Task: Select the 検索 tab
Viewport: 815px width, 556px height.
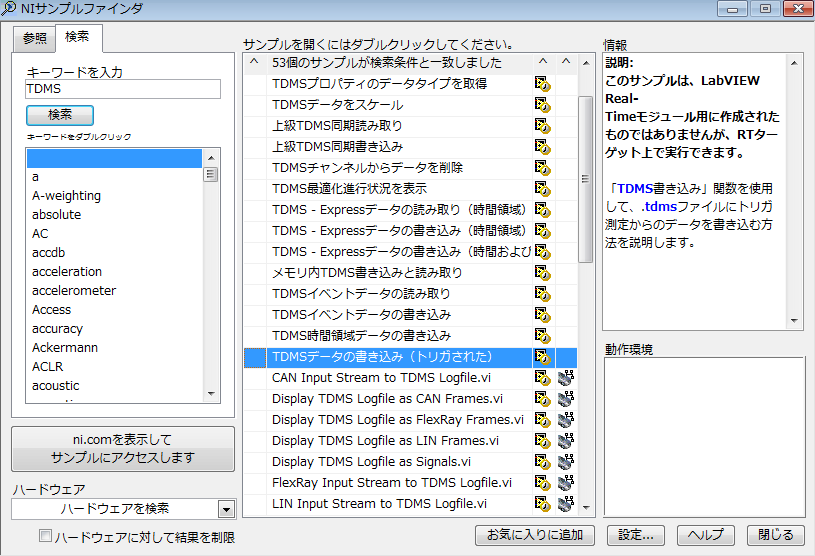Action: tap(78, 37)
